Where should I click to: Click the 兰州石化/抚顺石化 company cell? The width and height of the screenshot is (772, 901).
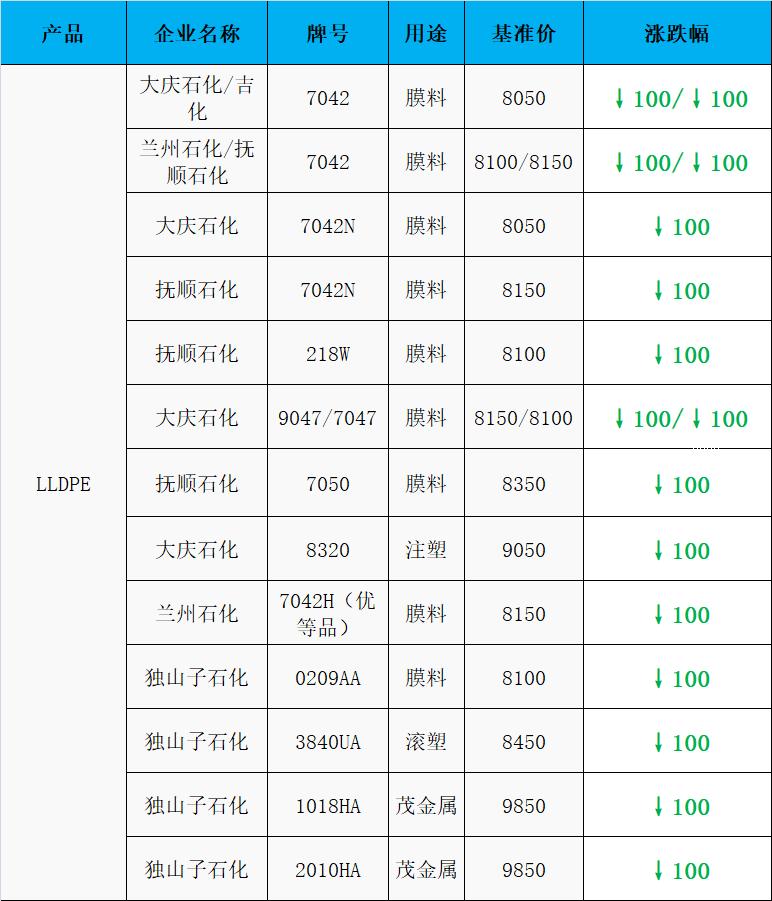[197, 162]
